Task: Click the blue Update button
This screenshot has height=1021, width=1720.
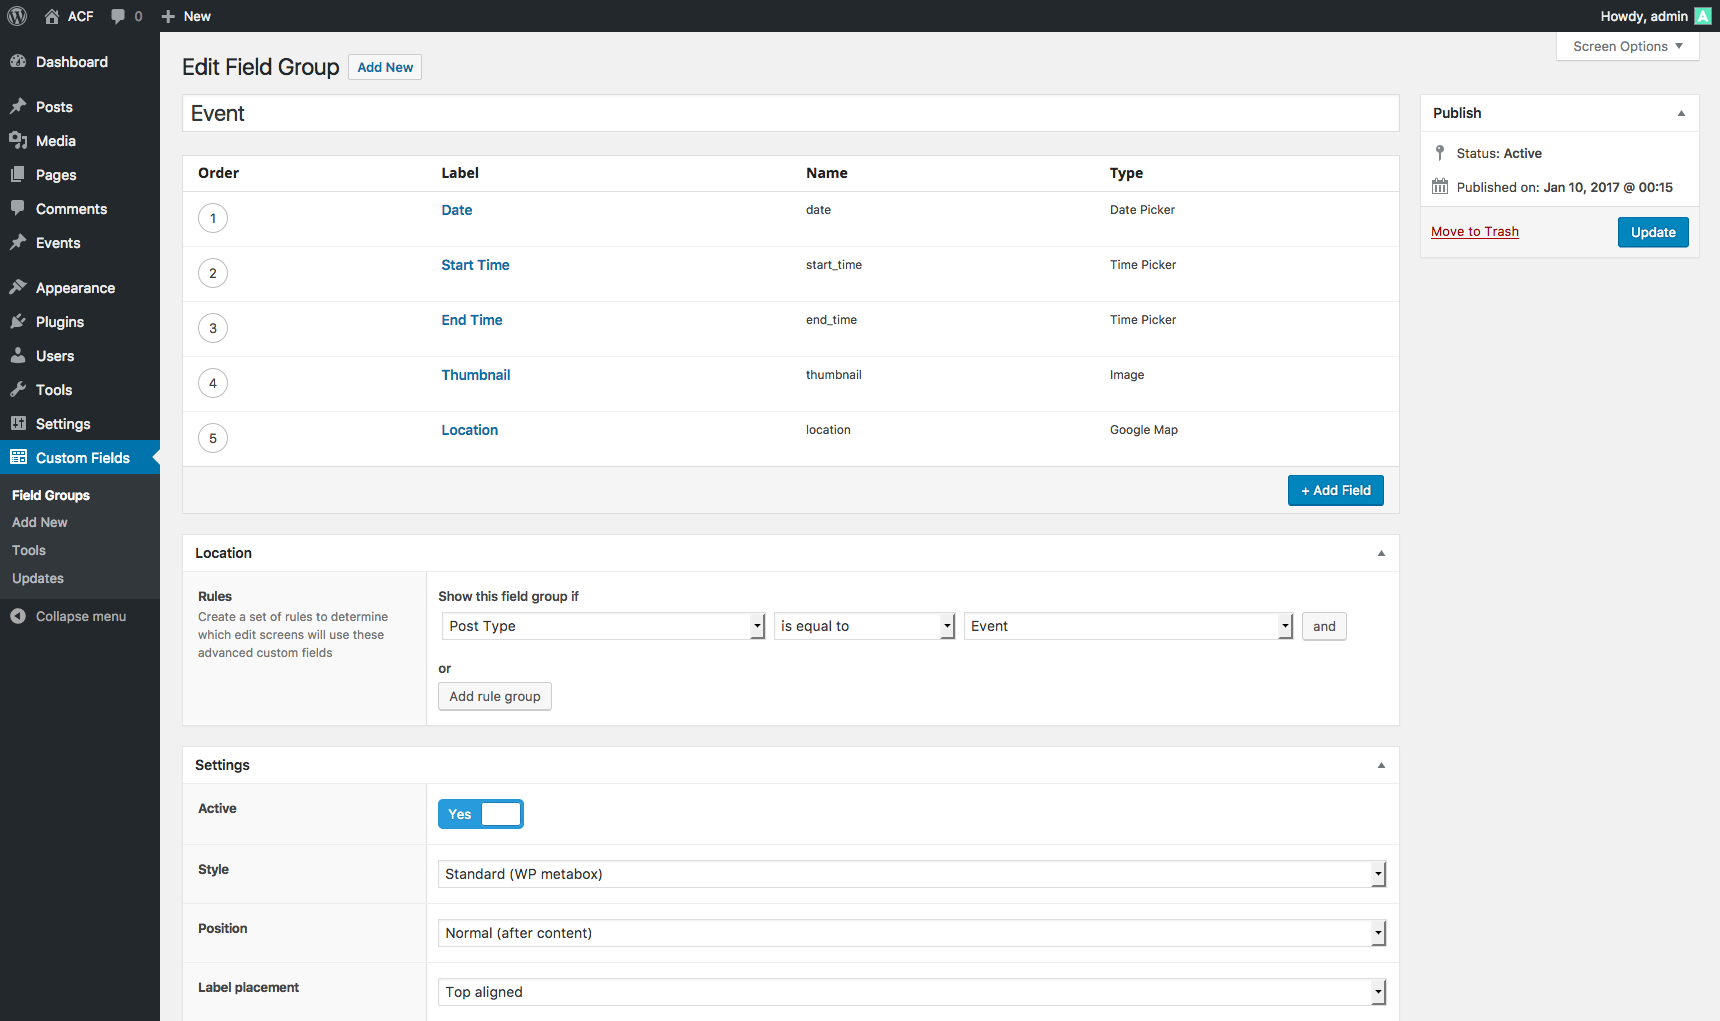Action: tap(1653, 232)
